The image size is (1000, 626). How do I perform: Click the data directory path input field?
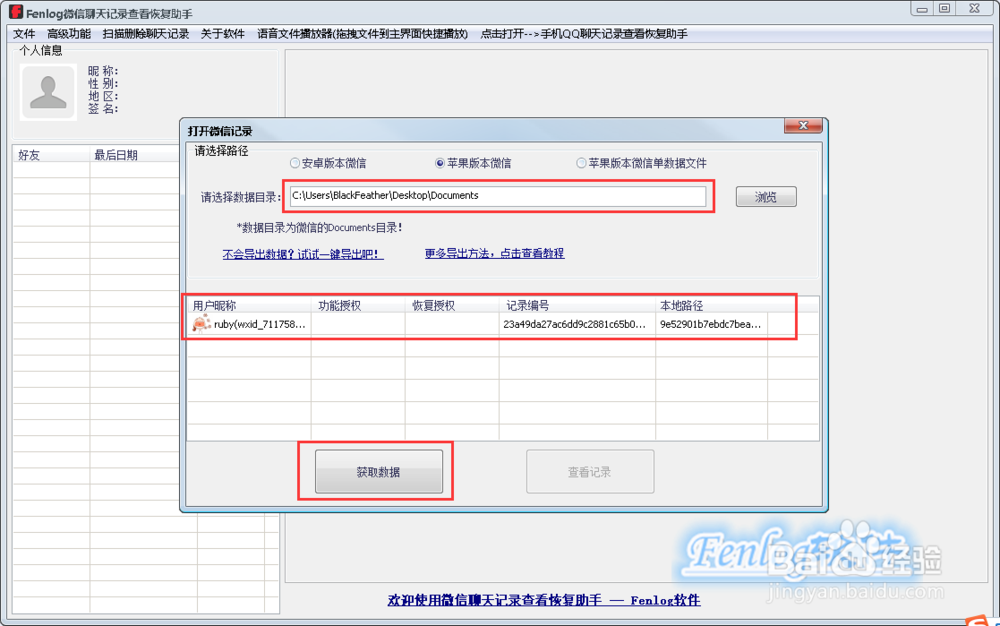[x=497, y=196]
